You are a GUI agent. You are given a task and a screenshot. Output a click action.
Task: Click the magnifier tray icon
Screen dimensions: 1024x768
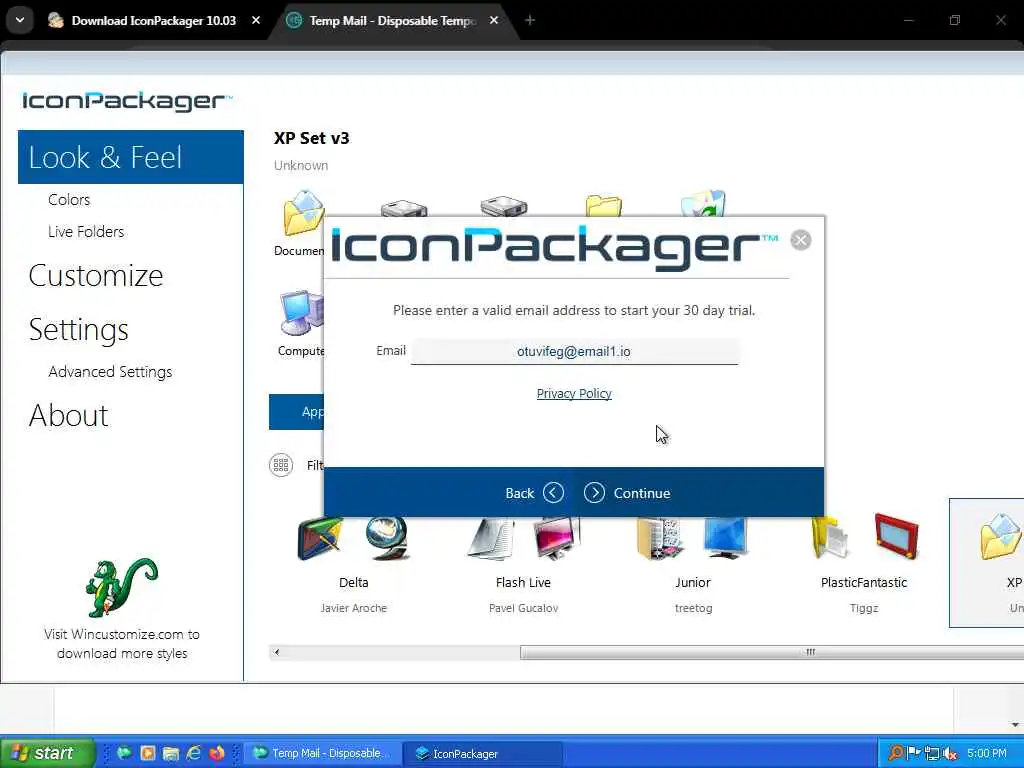[x=897, y=754]
